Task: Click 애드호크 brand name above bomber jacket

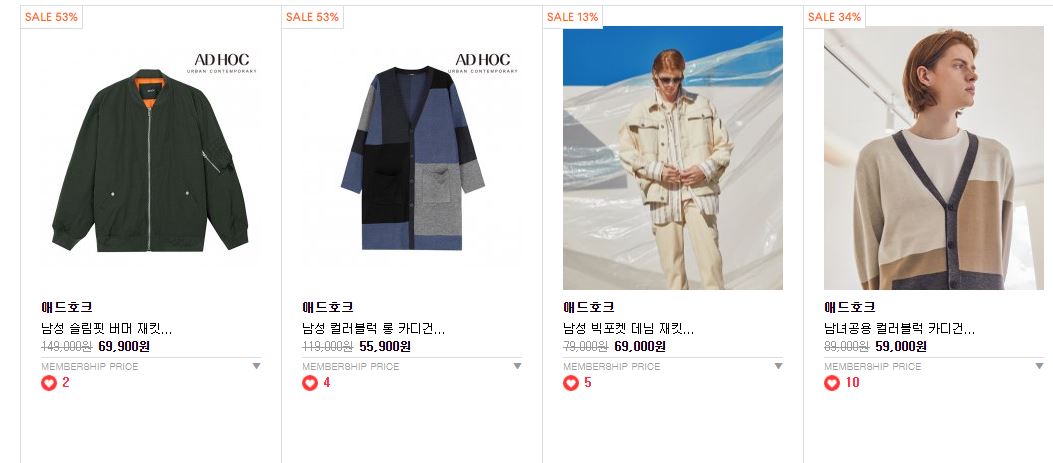Action: tap(66, 308)
